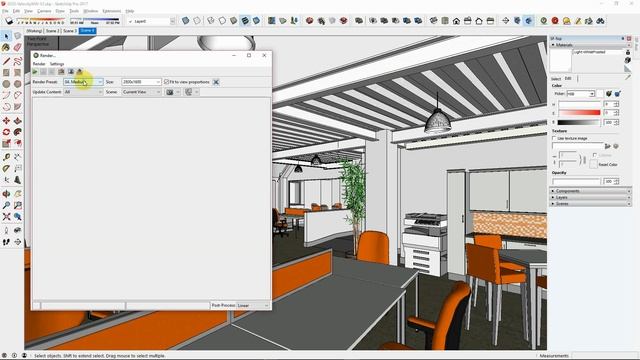Click the Iso standard view icon
This screenshot has height=360, width=640.
point(433,20)
